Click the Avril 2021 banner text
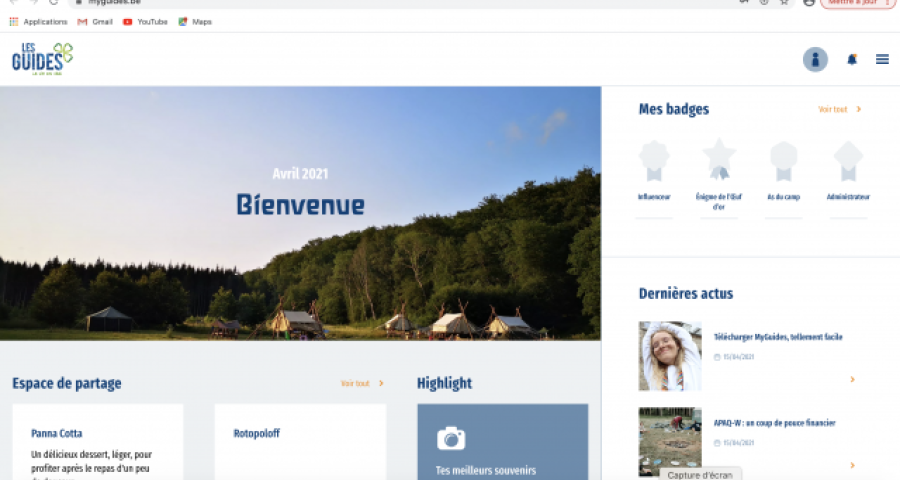The image size is (900, 480). [x=300, y=173]
